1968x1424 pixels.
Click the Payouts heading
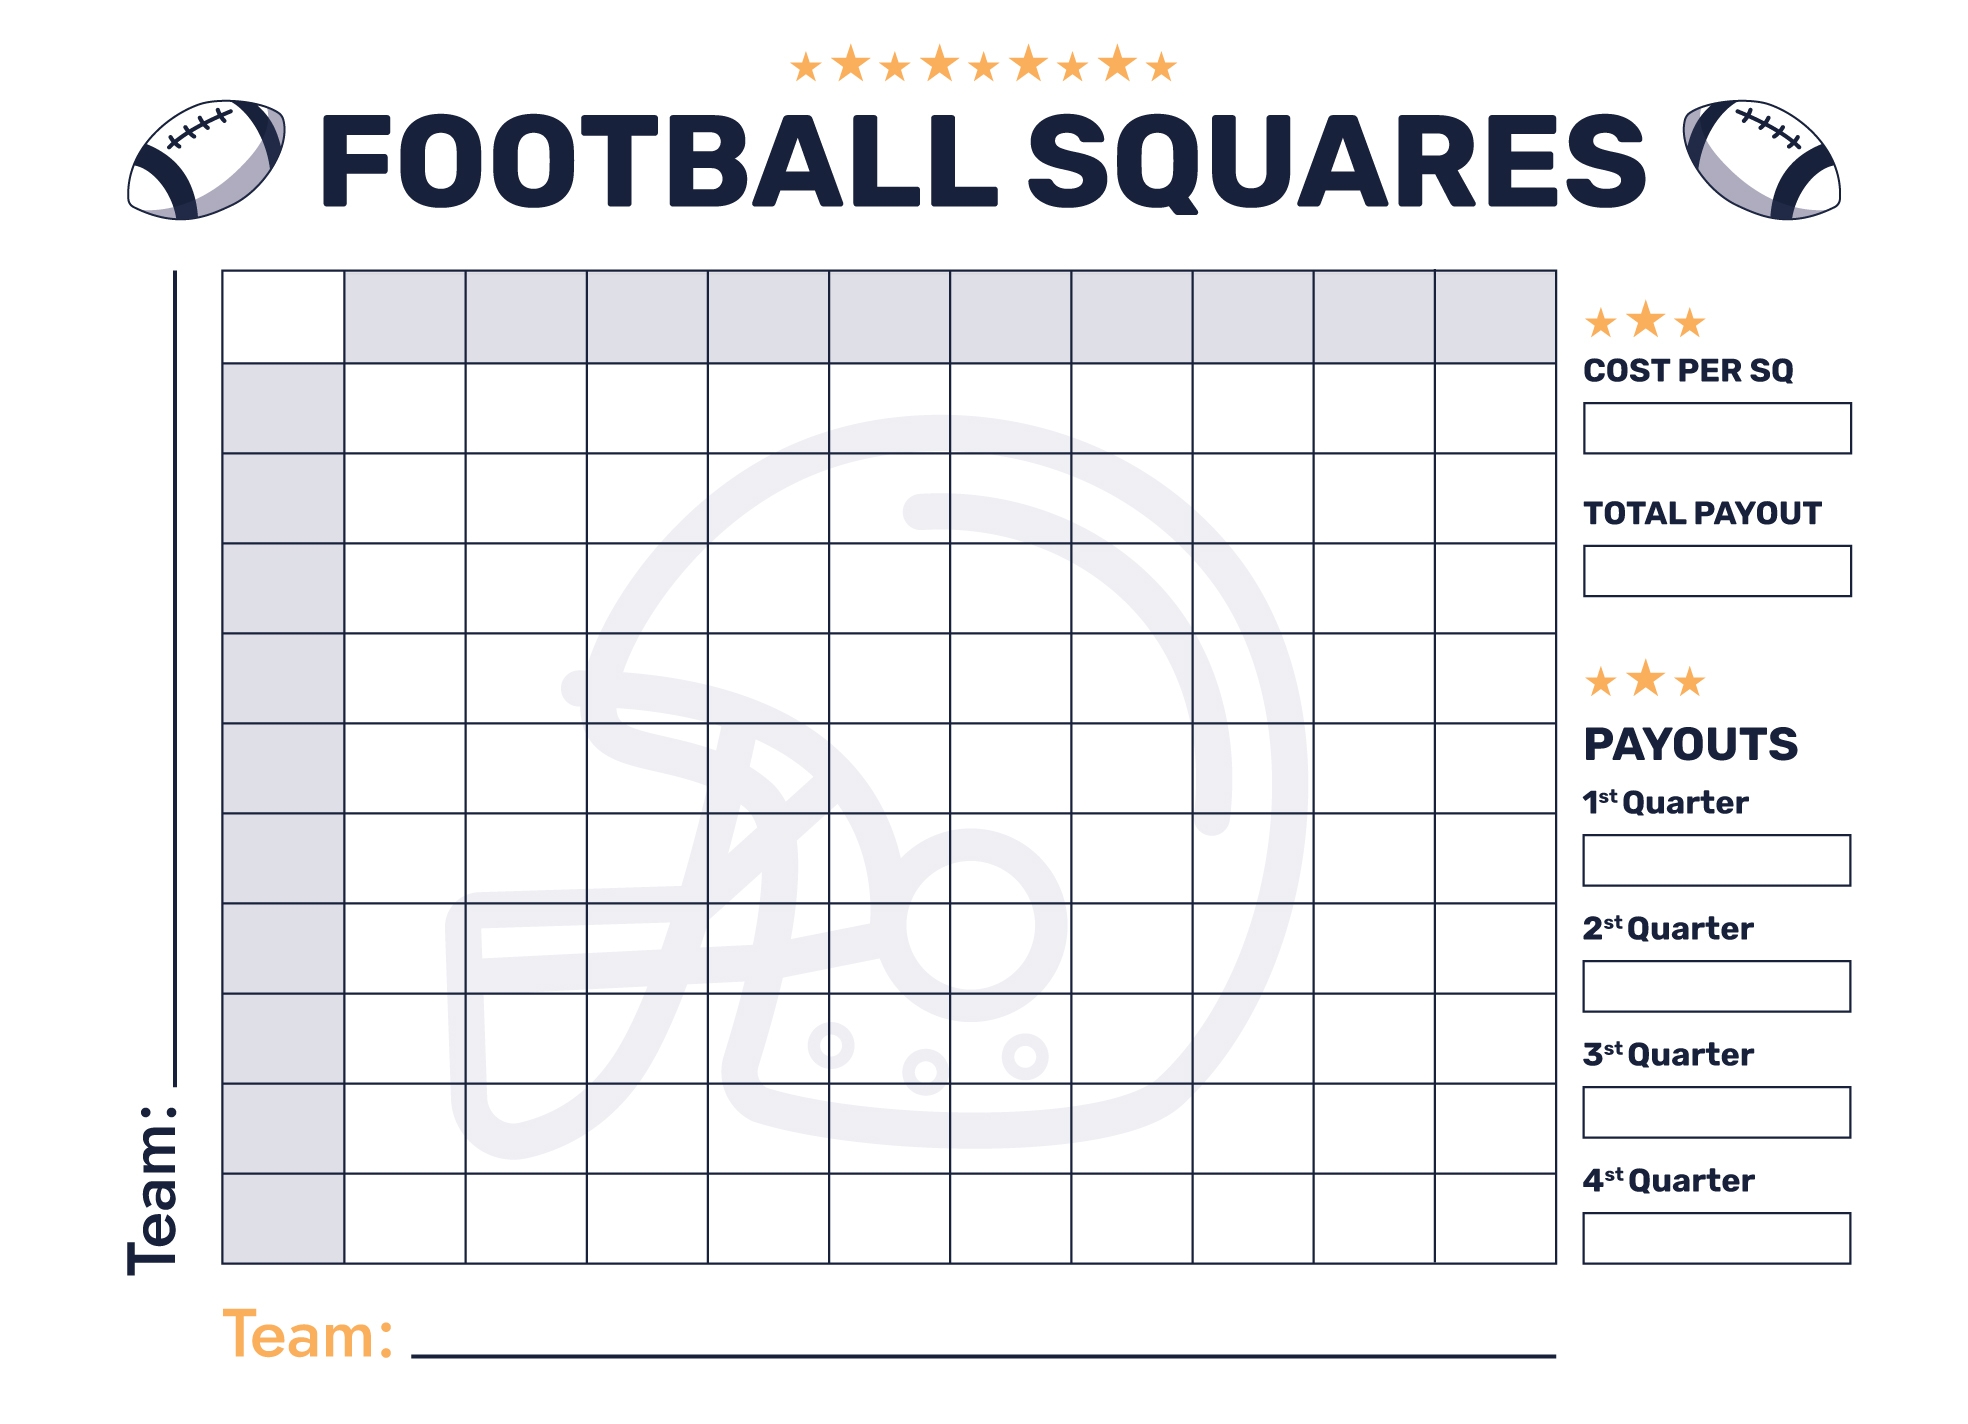pos(1690,745)
